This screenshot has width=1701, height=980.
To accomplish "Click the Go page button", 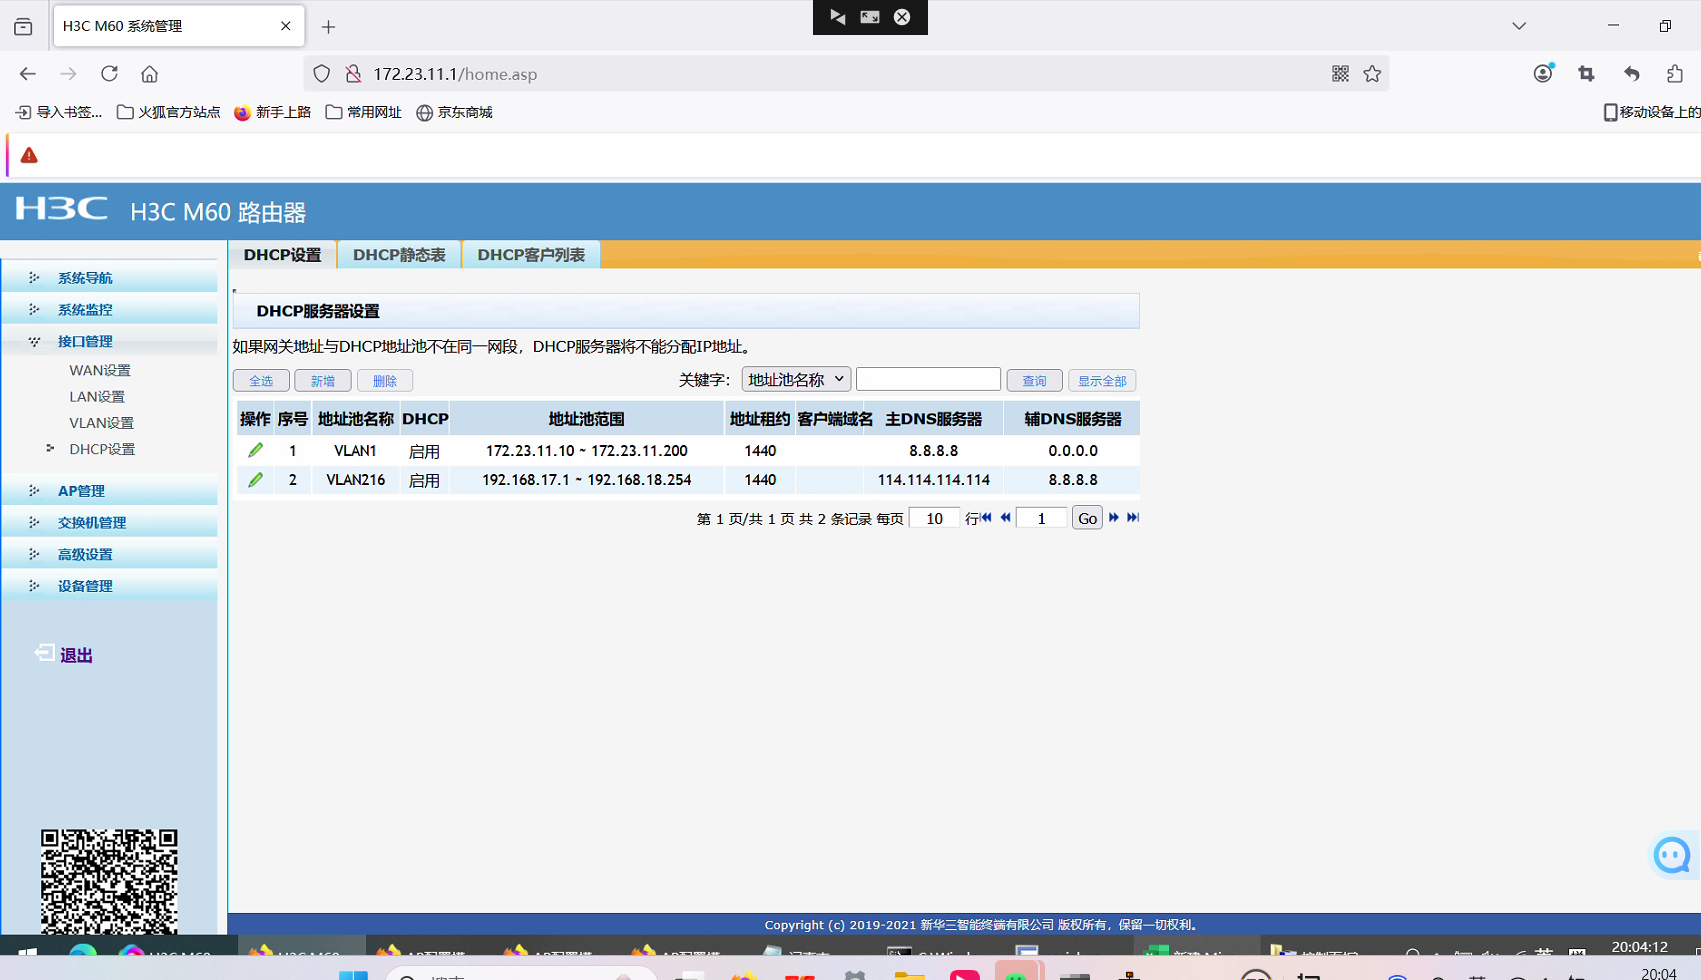I will [x=1087, y=518].
